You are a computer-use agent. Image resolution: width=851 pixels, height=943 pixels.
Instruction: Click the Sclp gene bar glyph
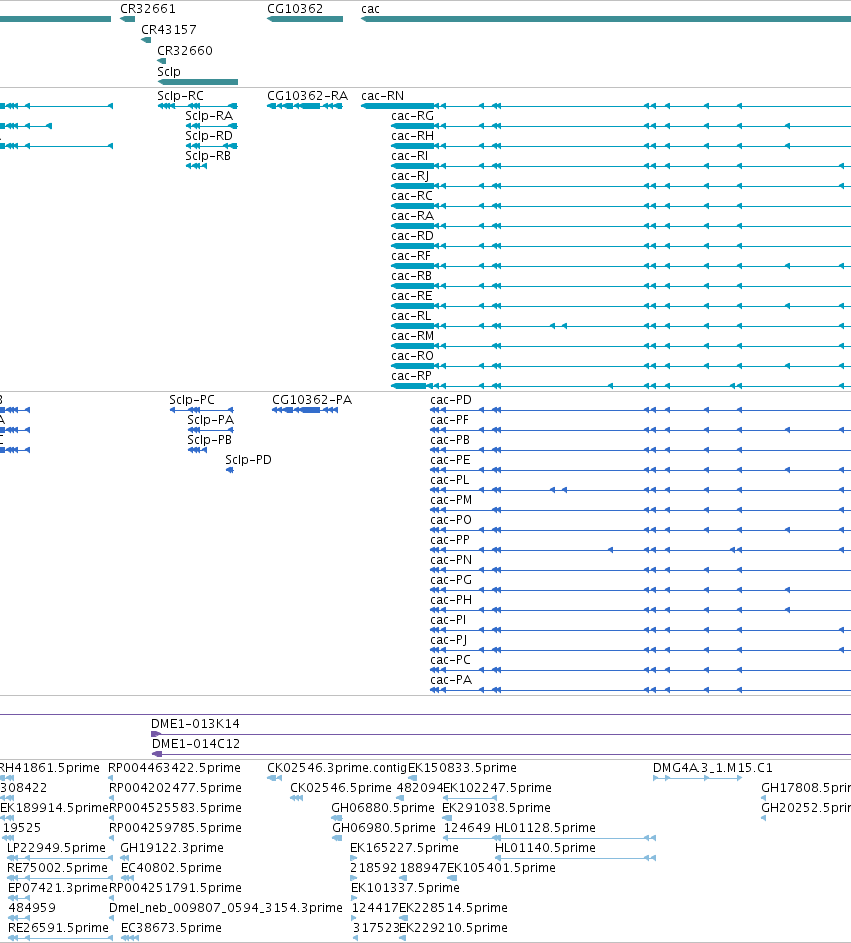click(197, 82)
